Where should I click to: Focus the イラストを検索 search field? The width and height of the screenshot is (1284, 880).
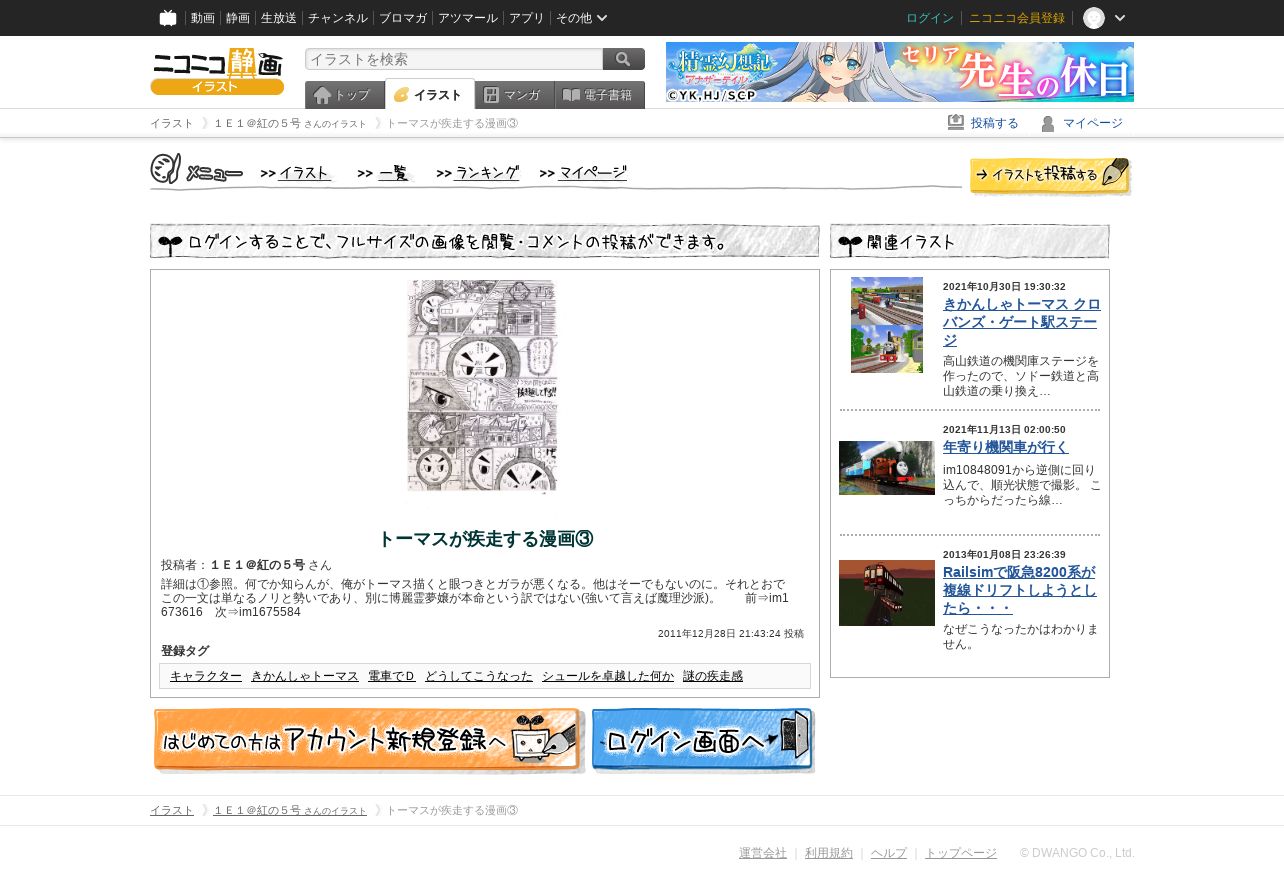coord(454,59)
